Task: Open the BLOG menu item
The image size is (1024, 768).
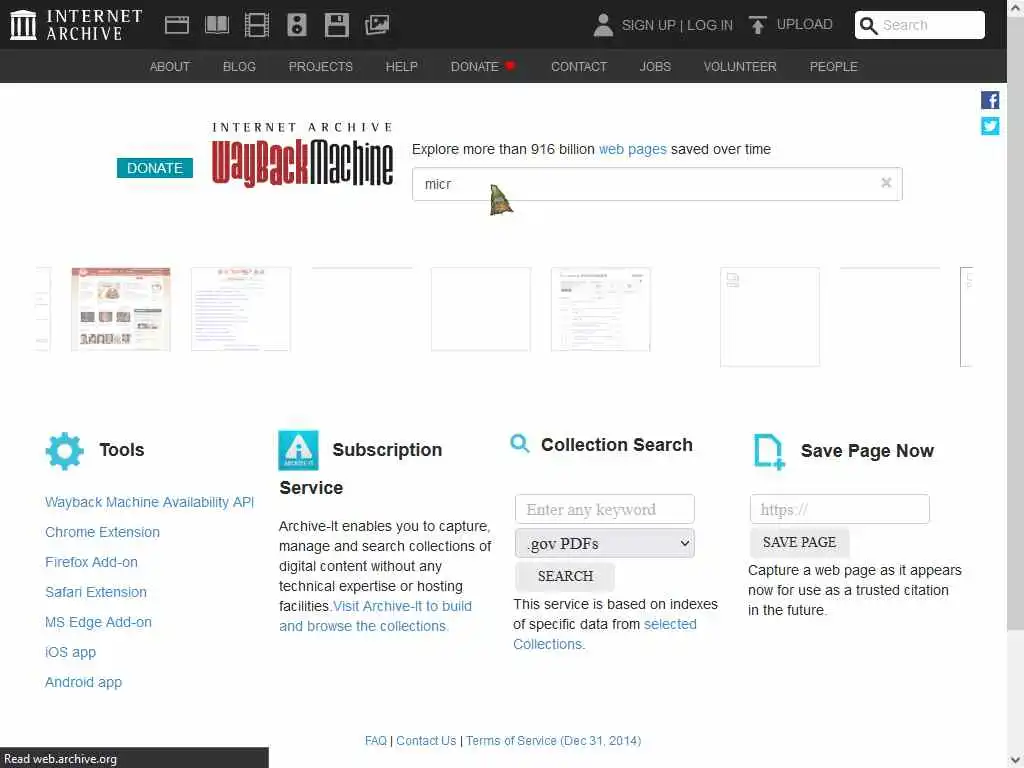Action: [x=239, y=67]
